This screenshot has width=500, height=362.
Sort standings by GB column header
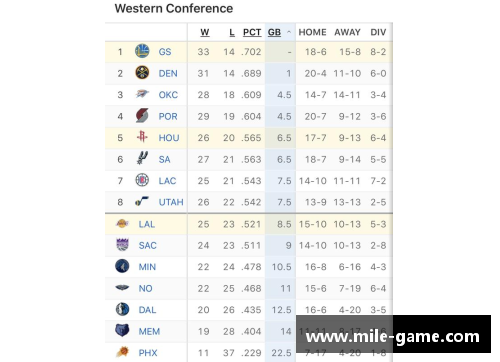[x=274, y=32]
